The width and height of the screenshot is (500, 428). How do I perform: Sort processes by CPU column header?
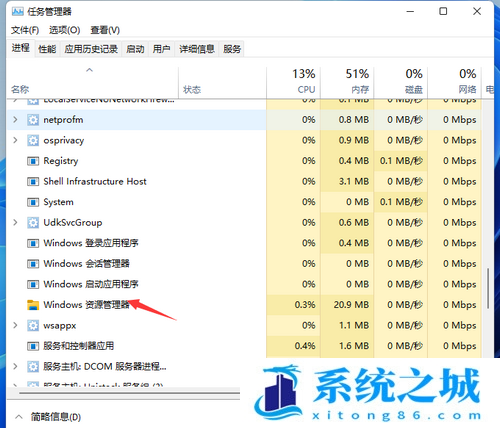pyautogui.click(x=293, y=81)
